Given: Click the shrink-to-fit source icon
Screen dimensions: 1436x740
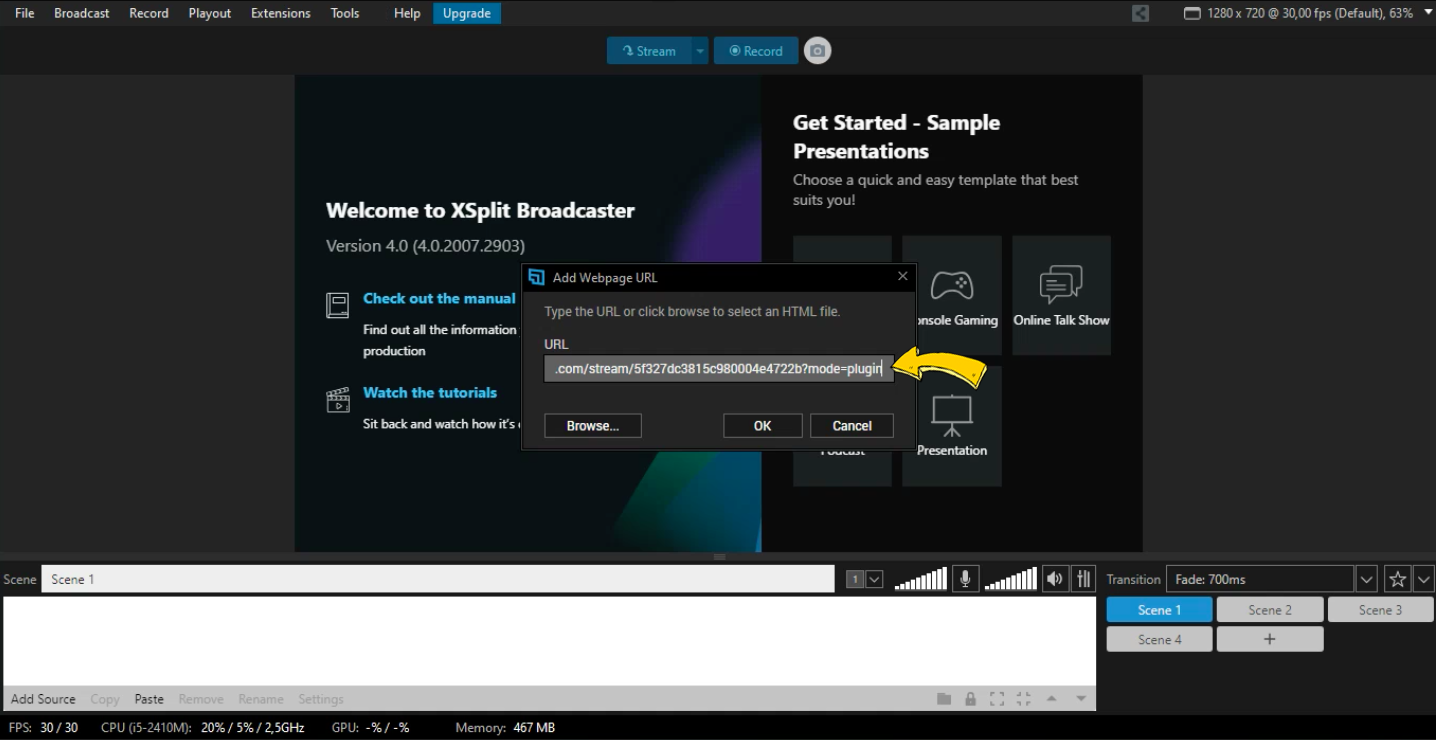Looking at the screenshot, I should pyautogui.click(x=1023, y=699).
